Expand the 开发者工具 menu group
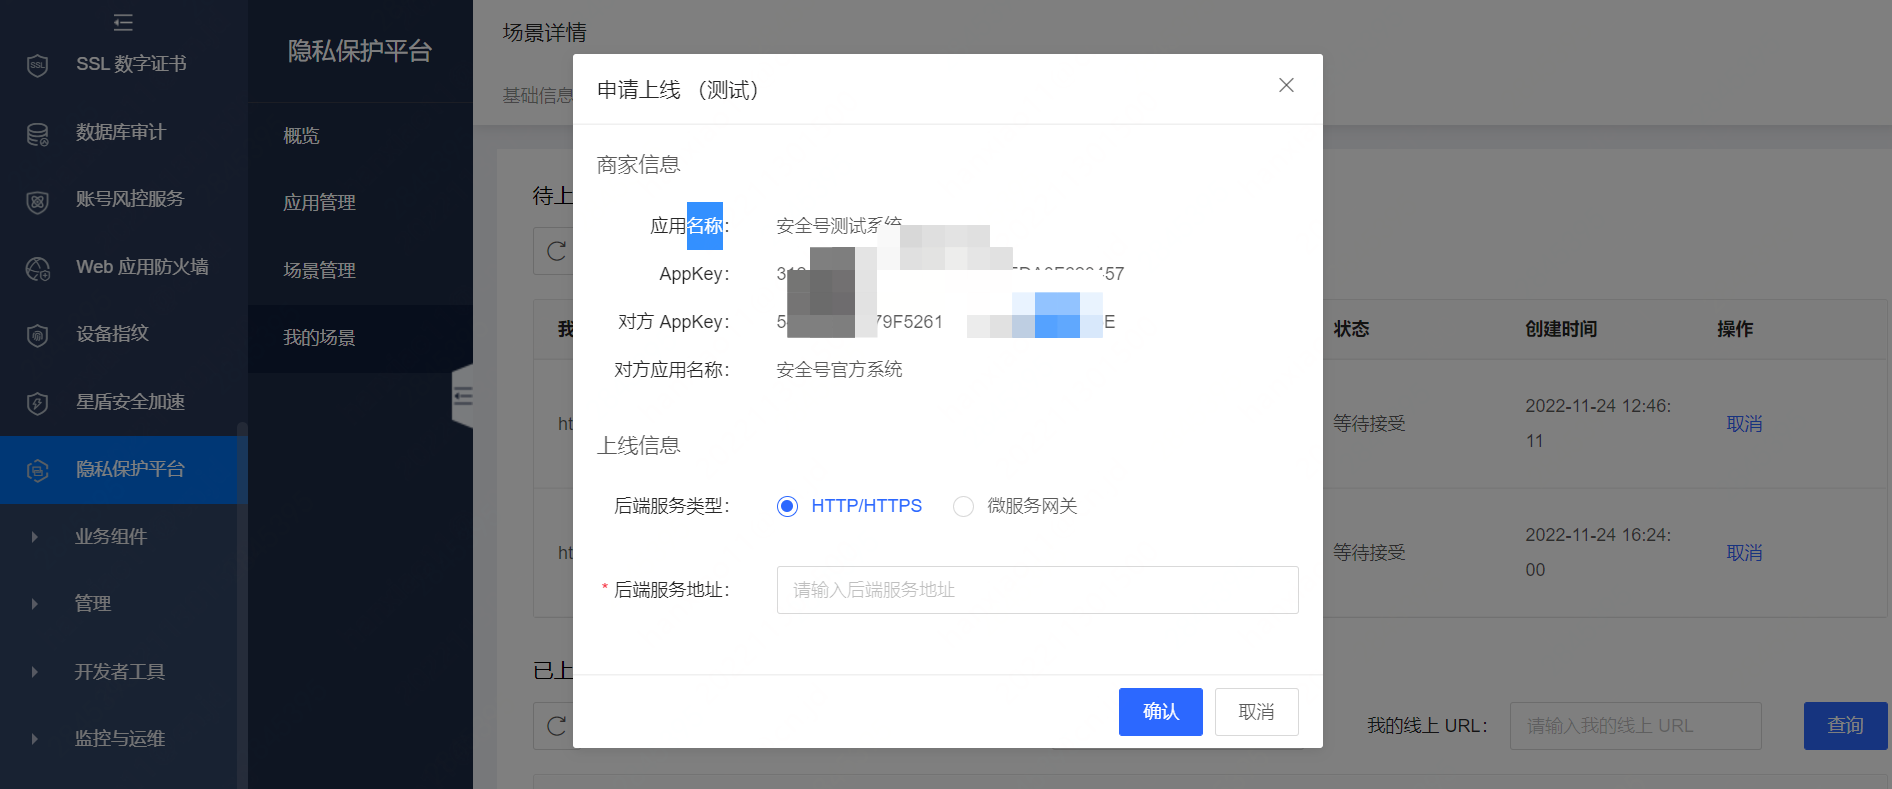The image size is (1892, 789). (119, 672)
